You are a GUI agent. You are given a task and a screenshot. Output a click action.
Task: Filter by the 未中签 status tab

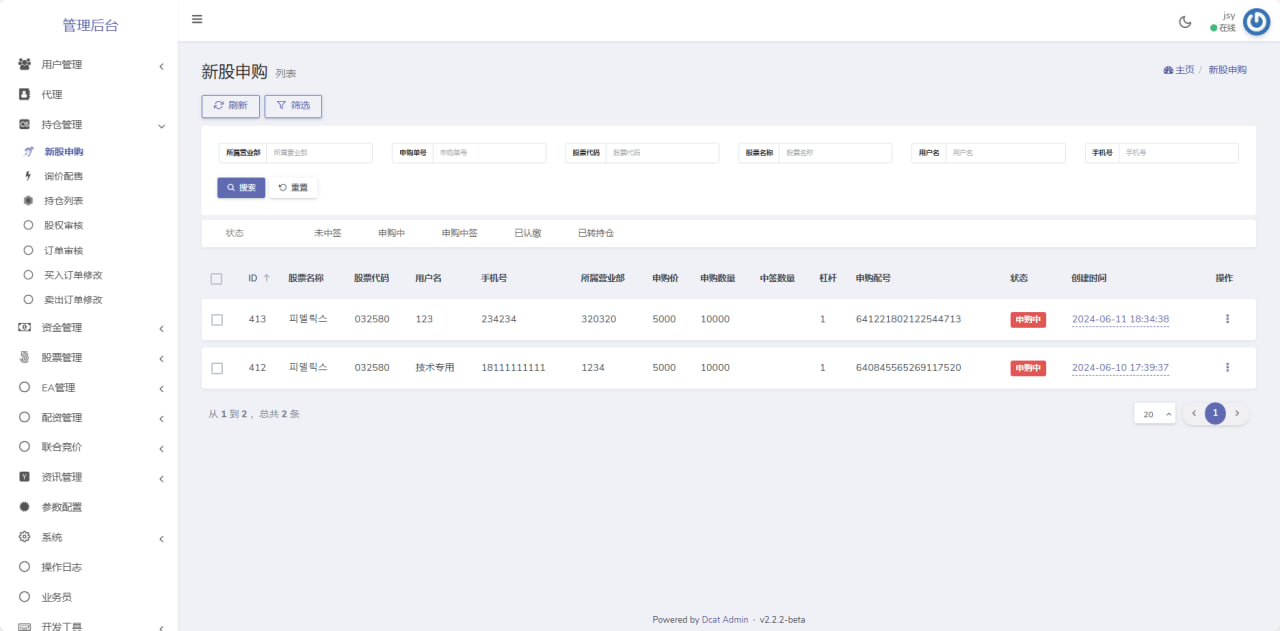(x=327, y=233)
